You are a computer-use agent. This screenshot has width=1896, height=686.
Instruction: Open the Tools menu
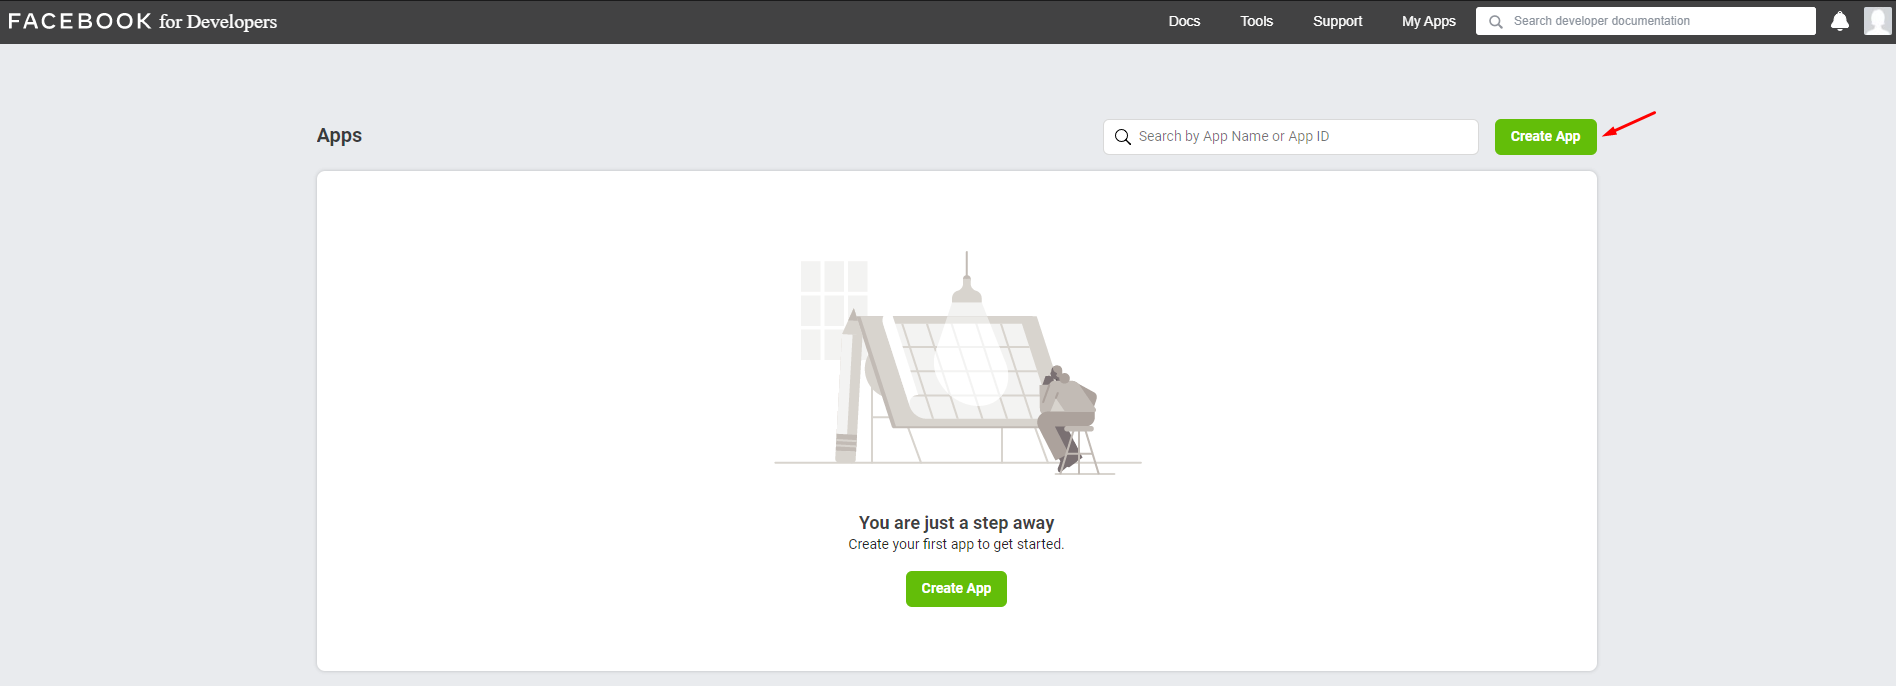[x=1257, y=21]
